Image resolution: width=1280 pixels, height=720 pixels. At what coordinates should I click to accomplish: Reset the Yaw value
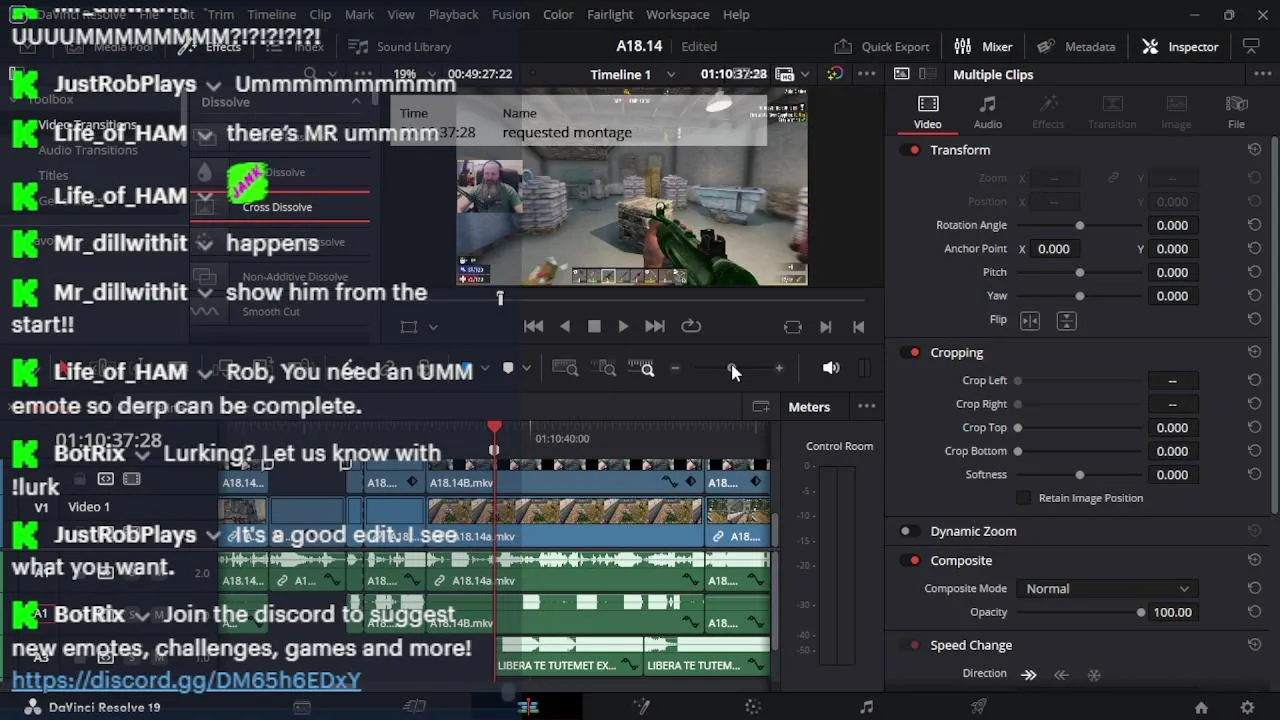pos(1254,296)
